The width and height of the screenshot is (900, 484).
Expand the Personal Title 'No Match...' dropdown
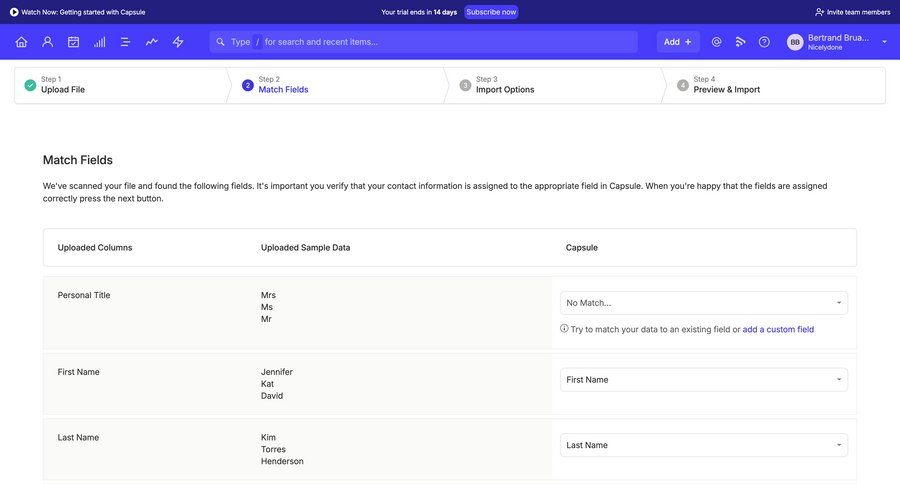coord(703,303)
